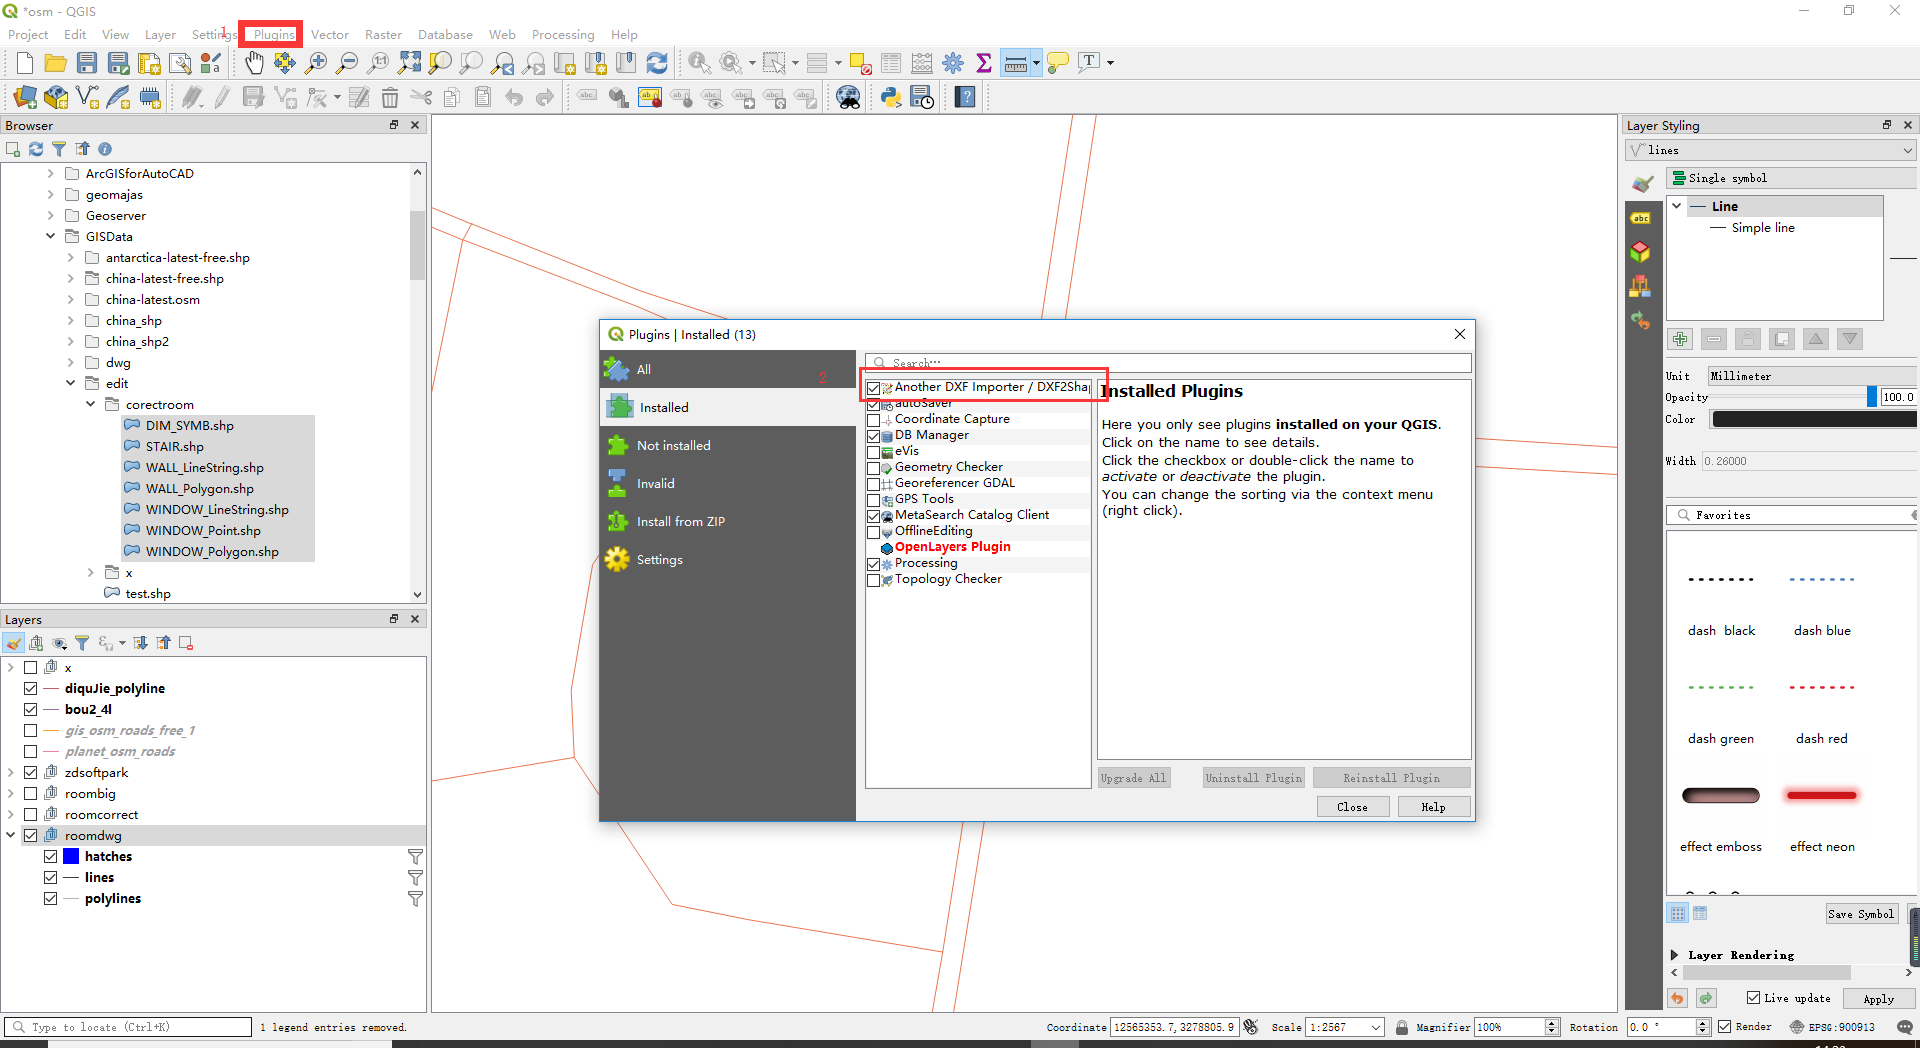This screenshot has width=1920, height=1048.
Task: Open the Processing menu
Action: point(563,34)
